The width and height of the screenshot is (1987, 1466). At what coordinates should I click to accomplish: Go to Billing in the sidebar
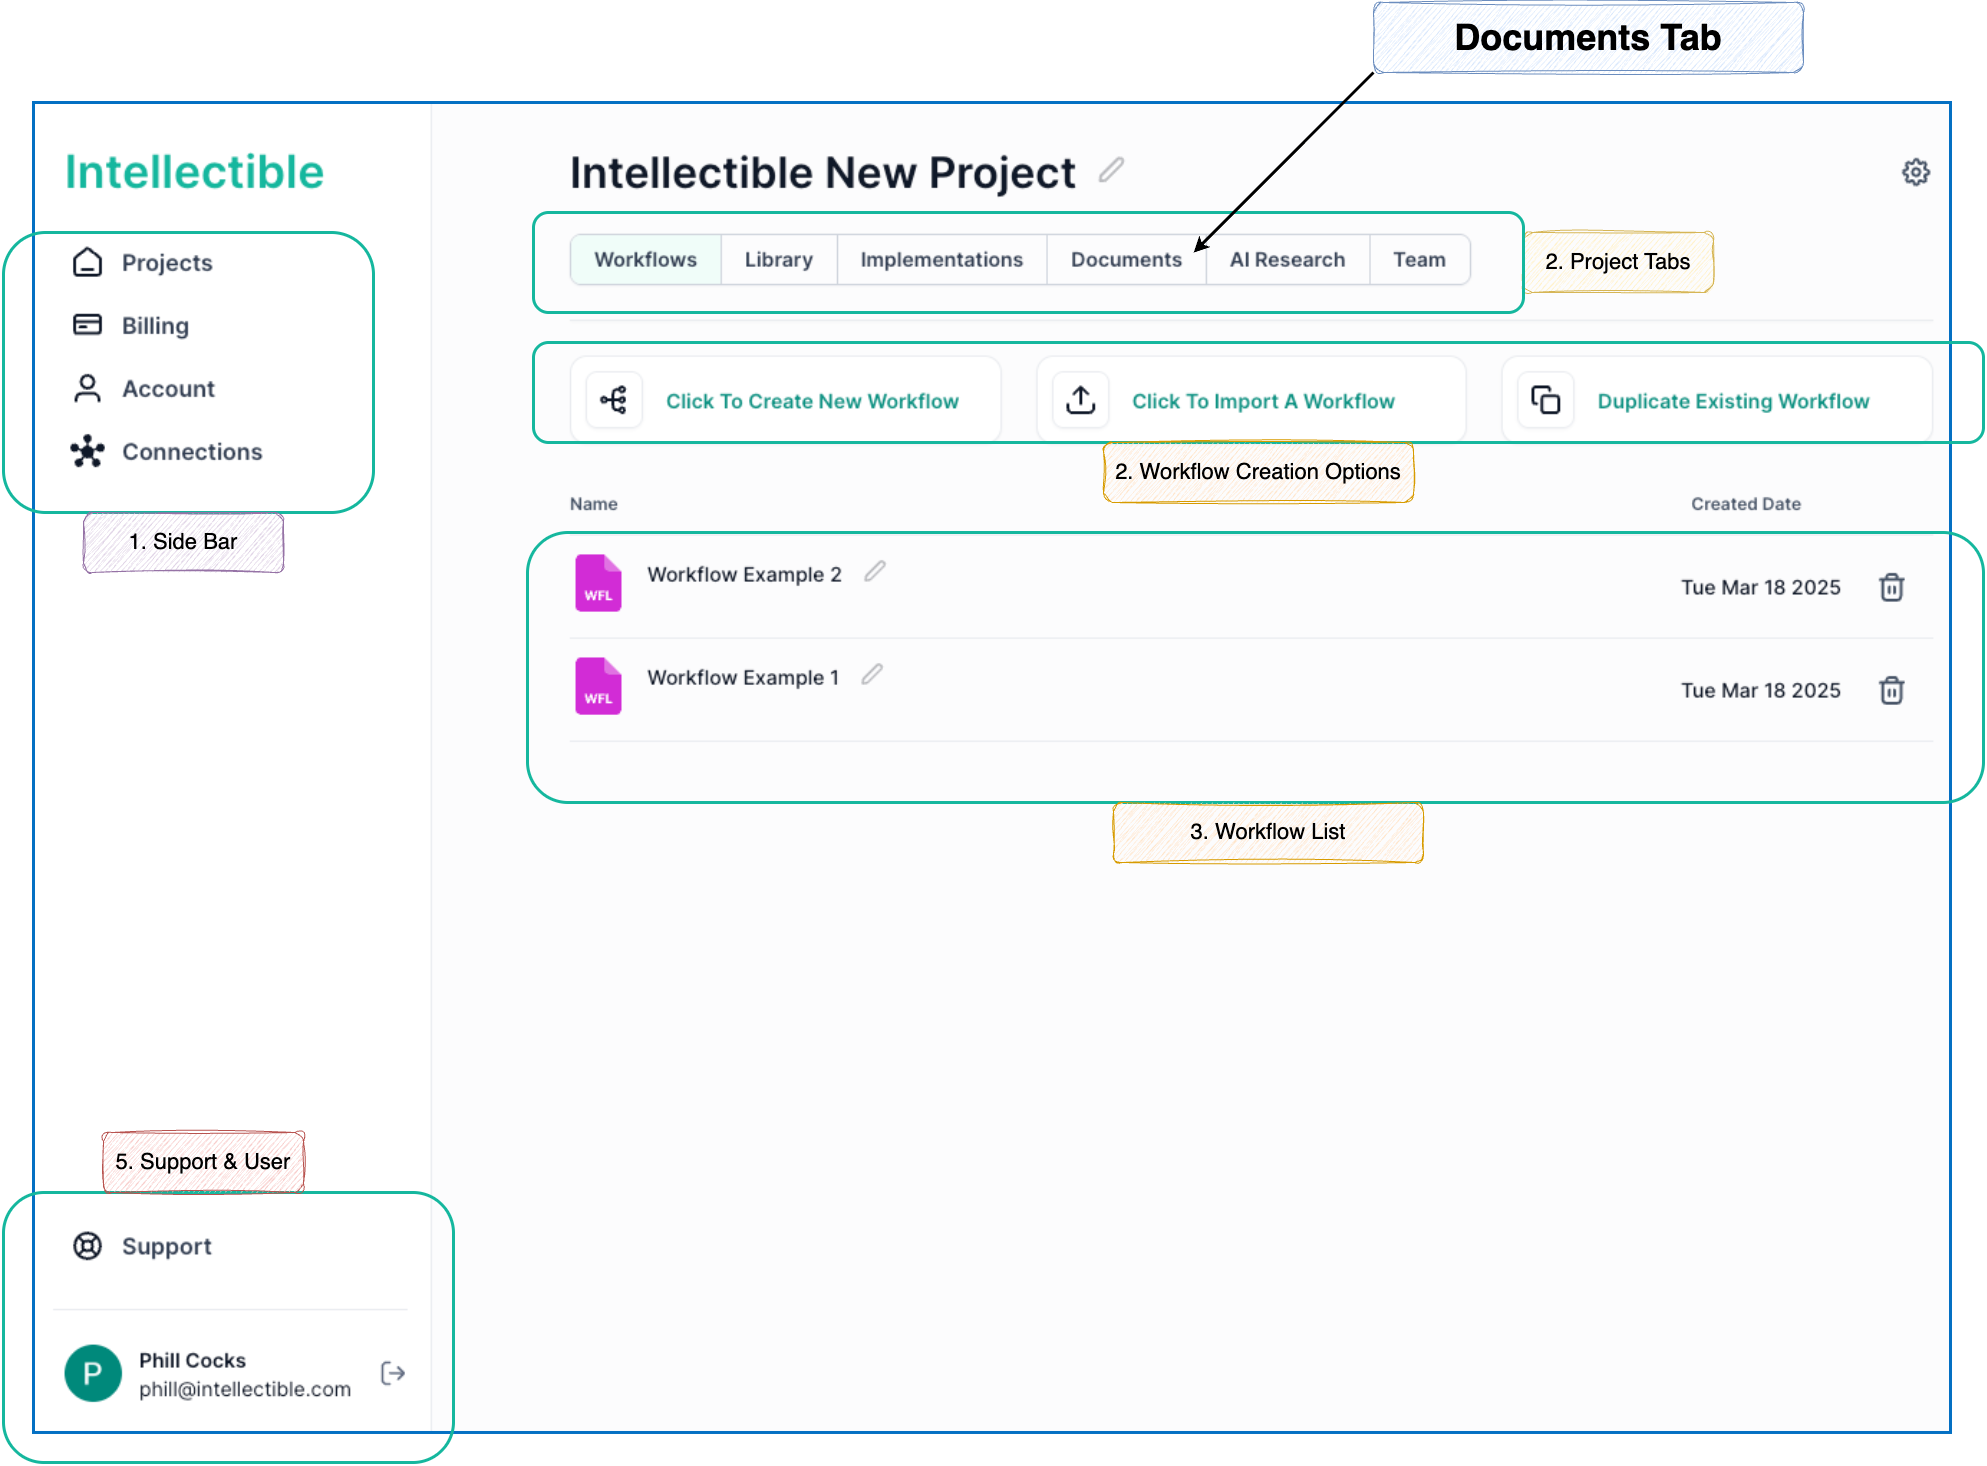pos(155,325)
